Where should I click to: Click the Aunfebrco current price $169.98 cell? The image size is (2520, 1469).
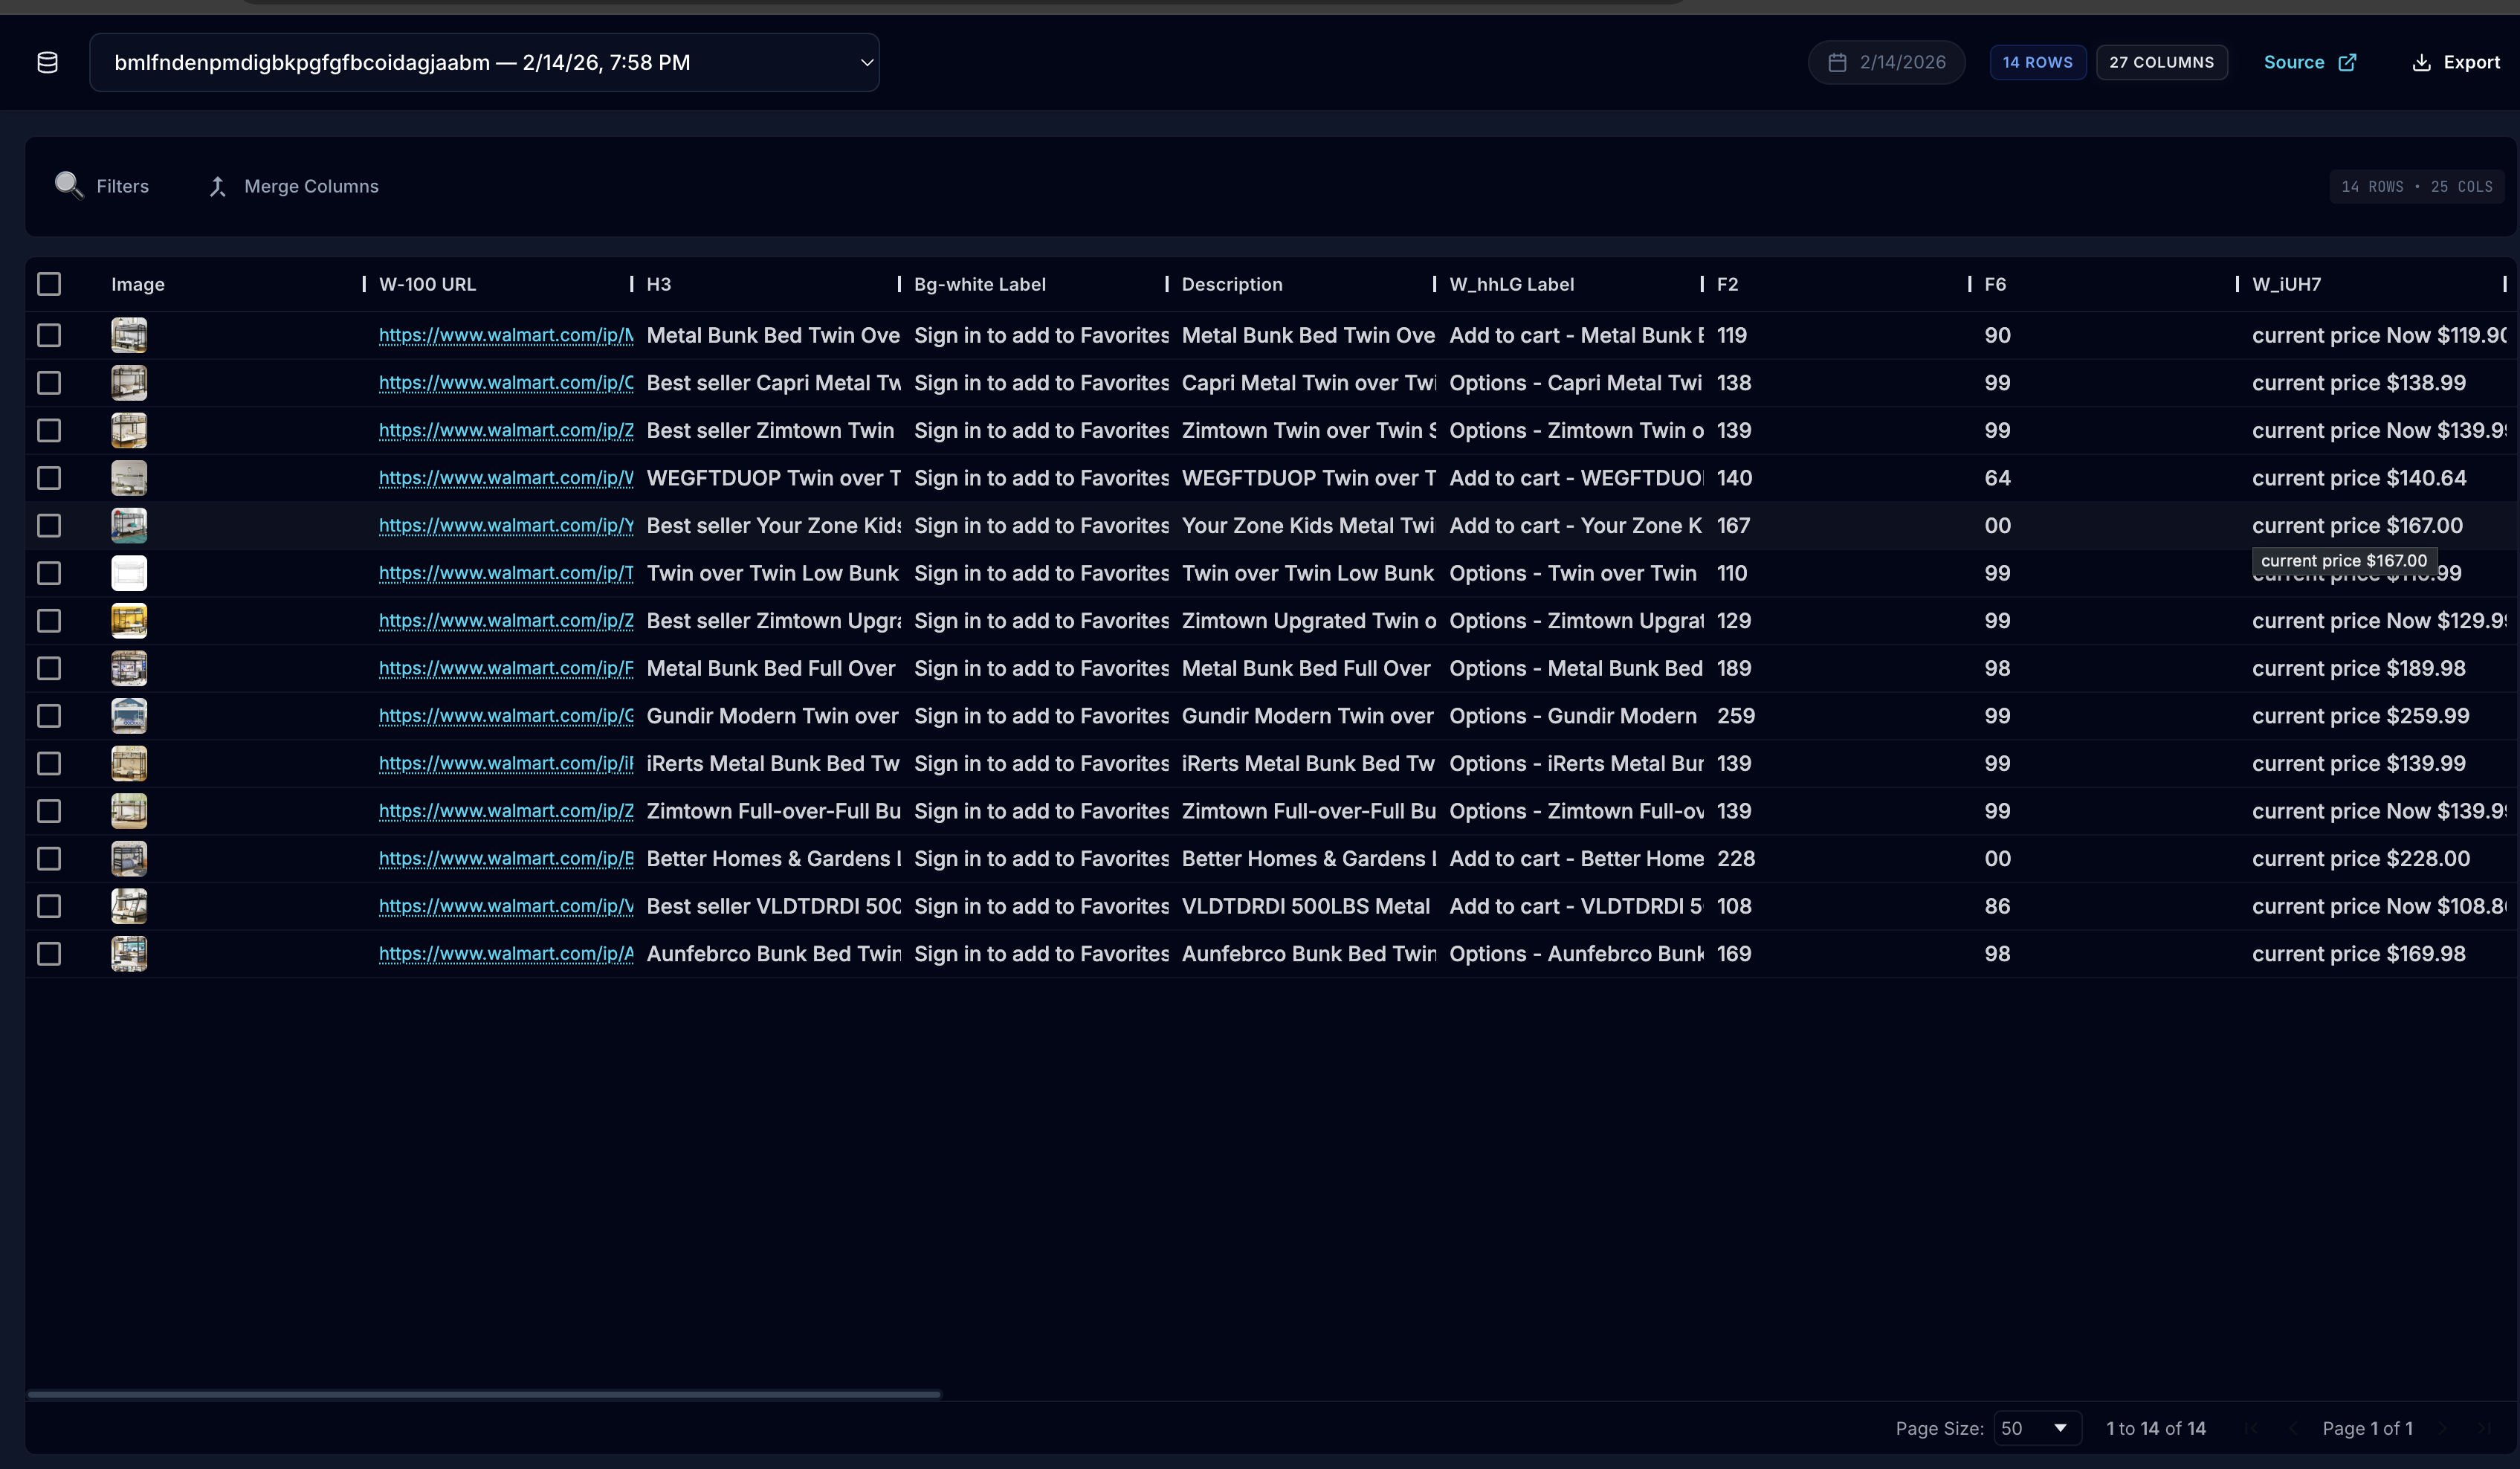pyautogui.click(x=2358, y=954)
